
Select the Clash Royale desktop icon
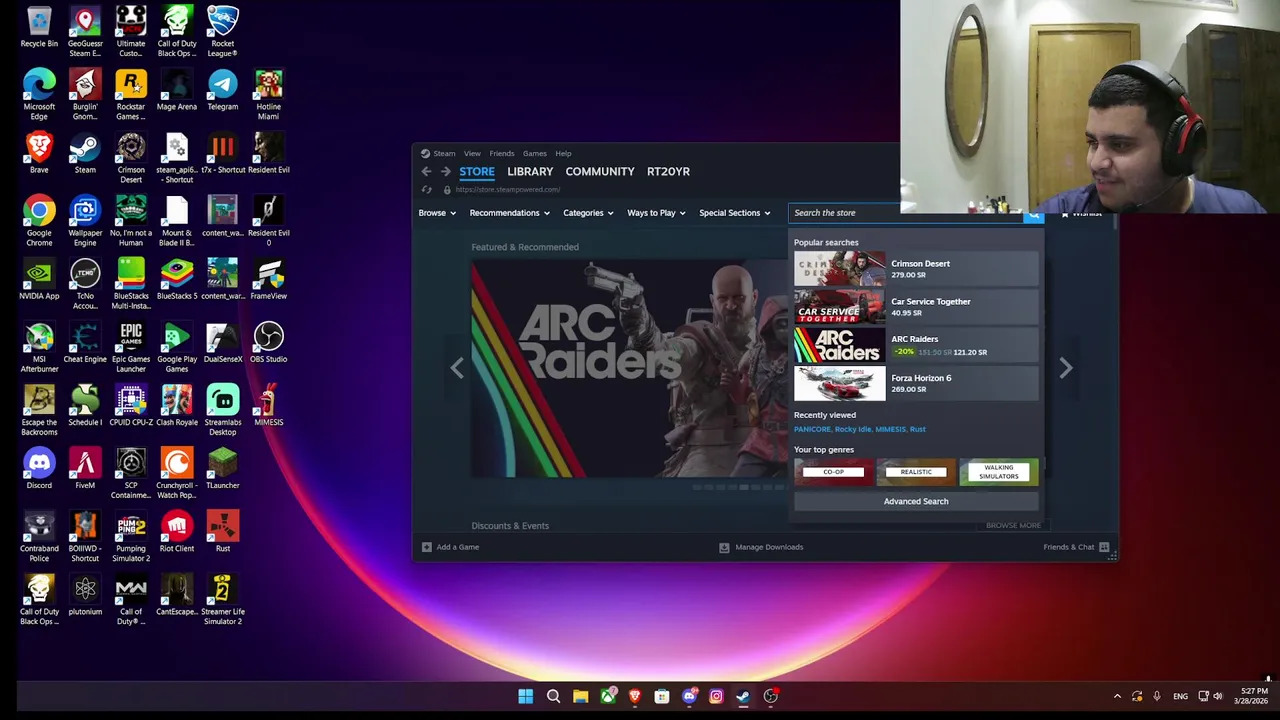click(177, 405)
